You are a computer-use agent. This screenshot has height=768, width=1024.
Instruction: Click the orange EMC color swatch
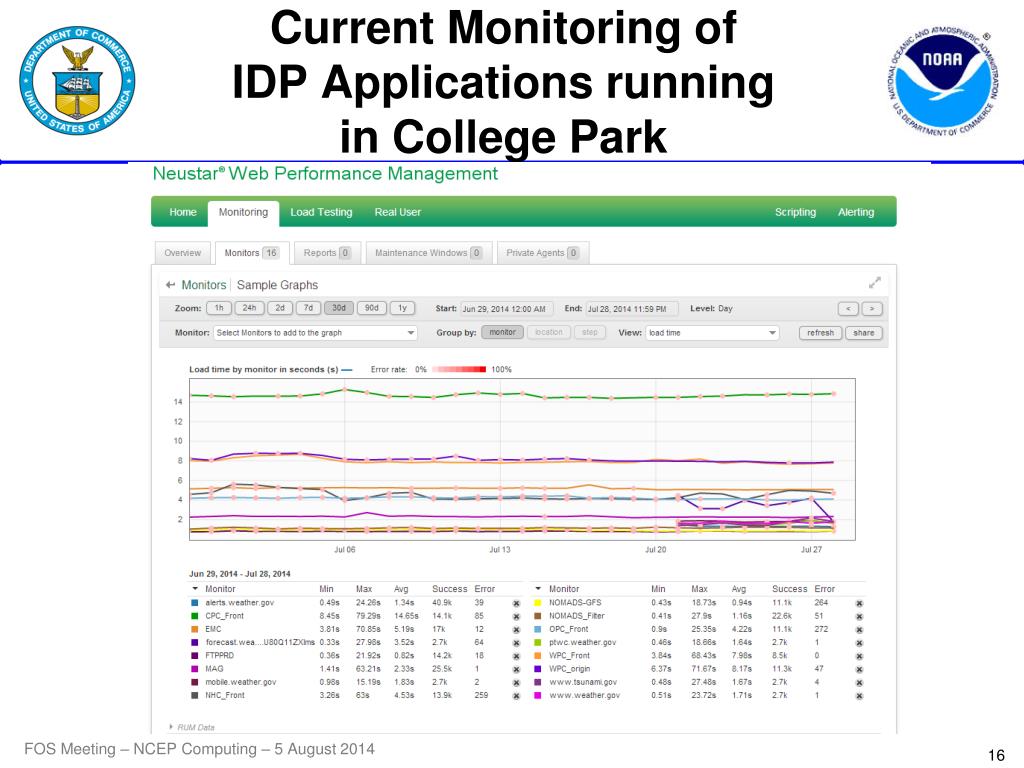click(x=194, y=629)
